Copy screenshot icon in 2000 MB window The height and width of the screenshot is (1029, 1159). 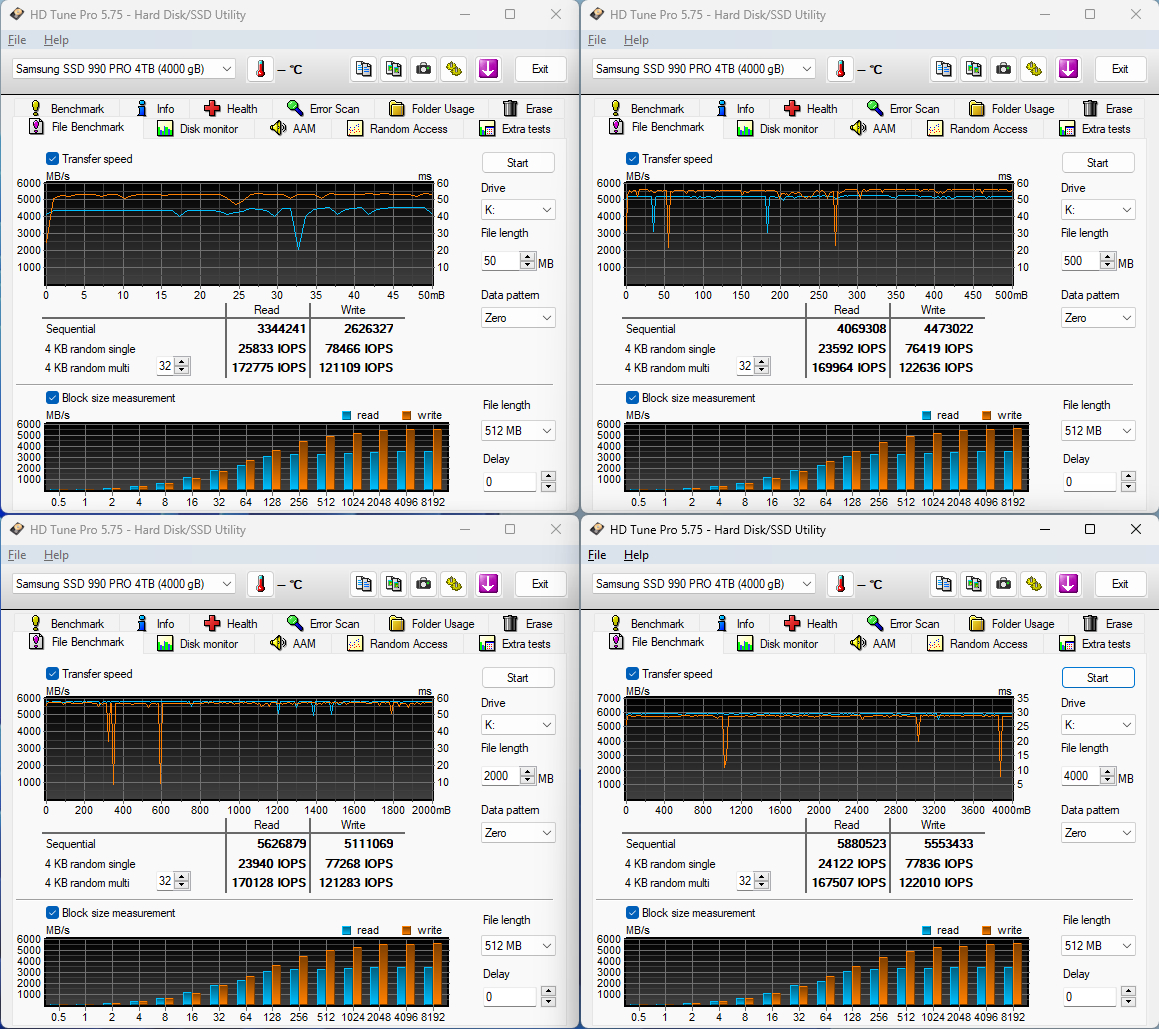(394, 584)
